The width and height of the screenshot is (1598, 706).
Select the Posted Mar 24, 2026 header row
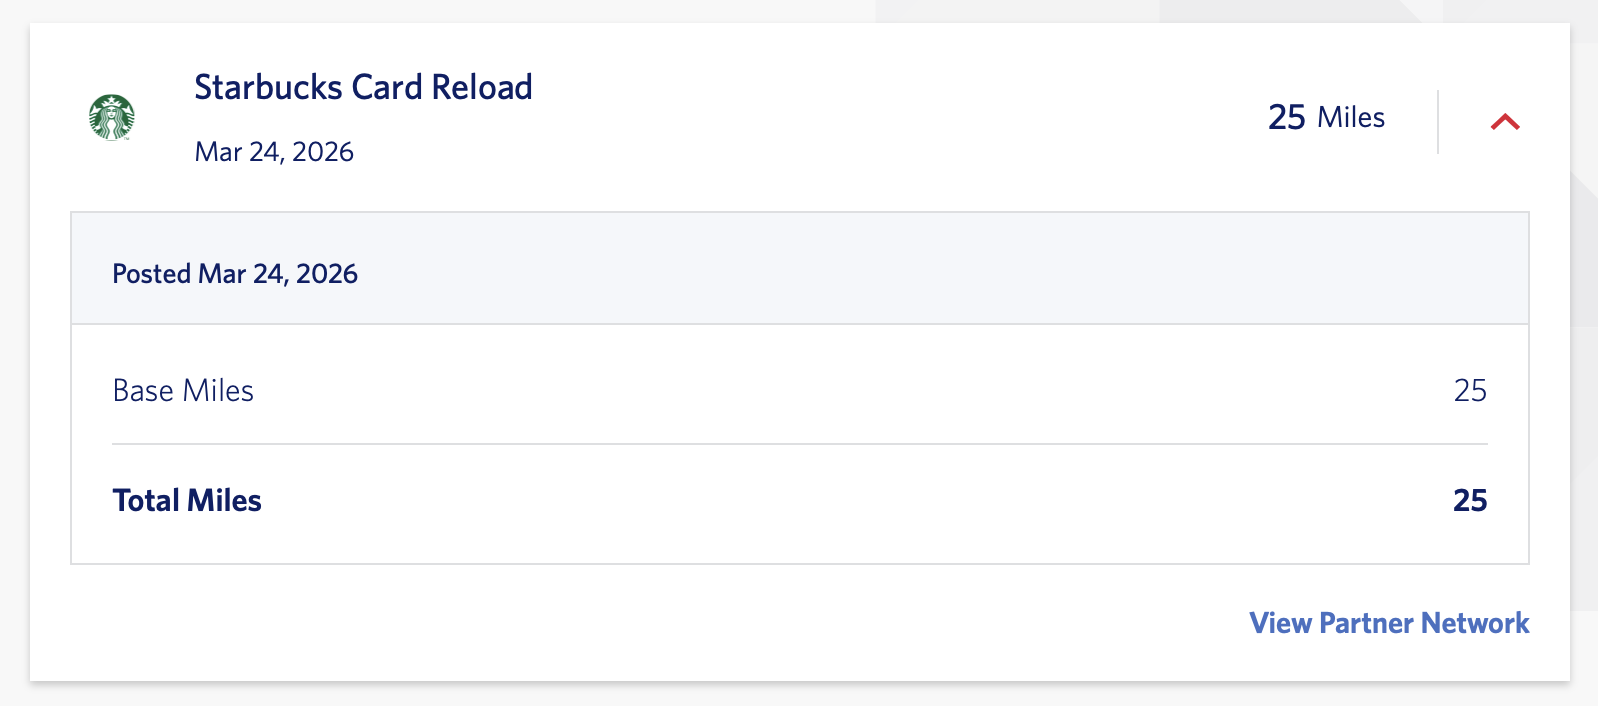point(235,272)
